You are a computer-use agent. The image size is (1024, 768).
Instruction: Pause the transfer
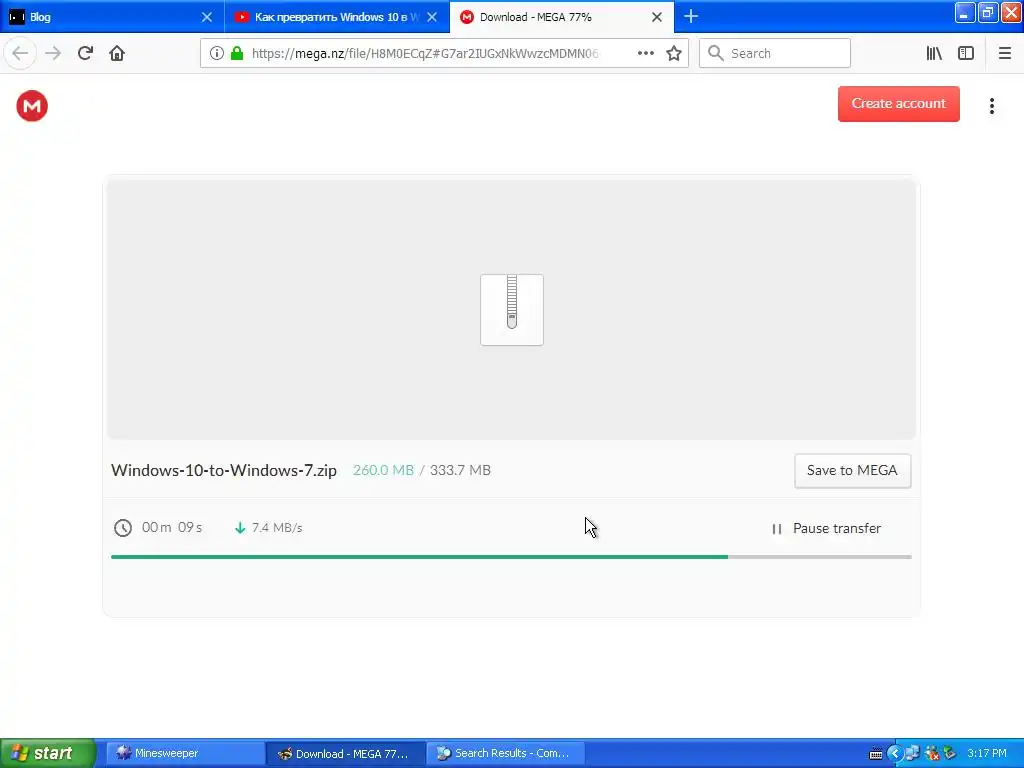(x=826, y=528)
